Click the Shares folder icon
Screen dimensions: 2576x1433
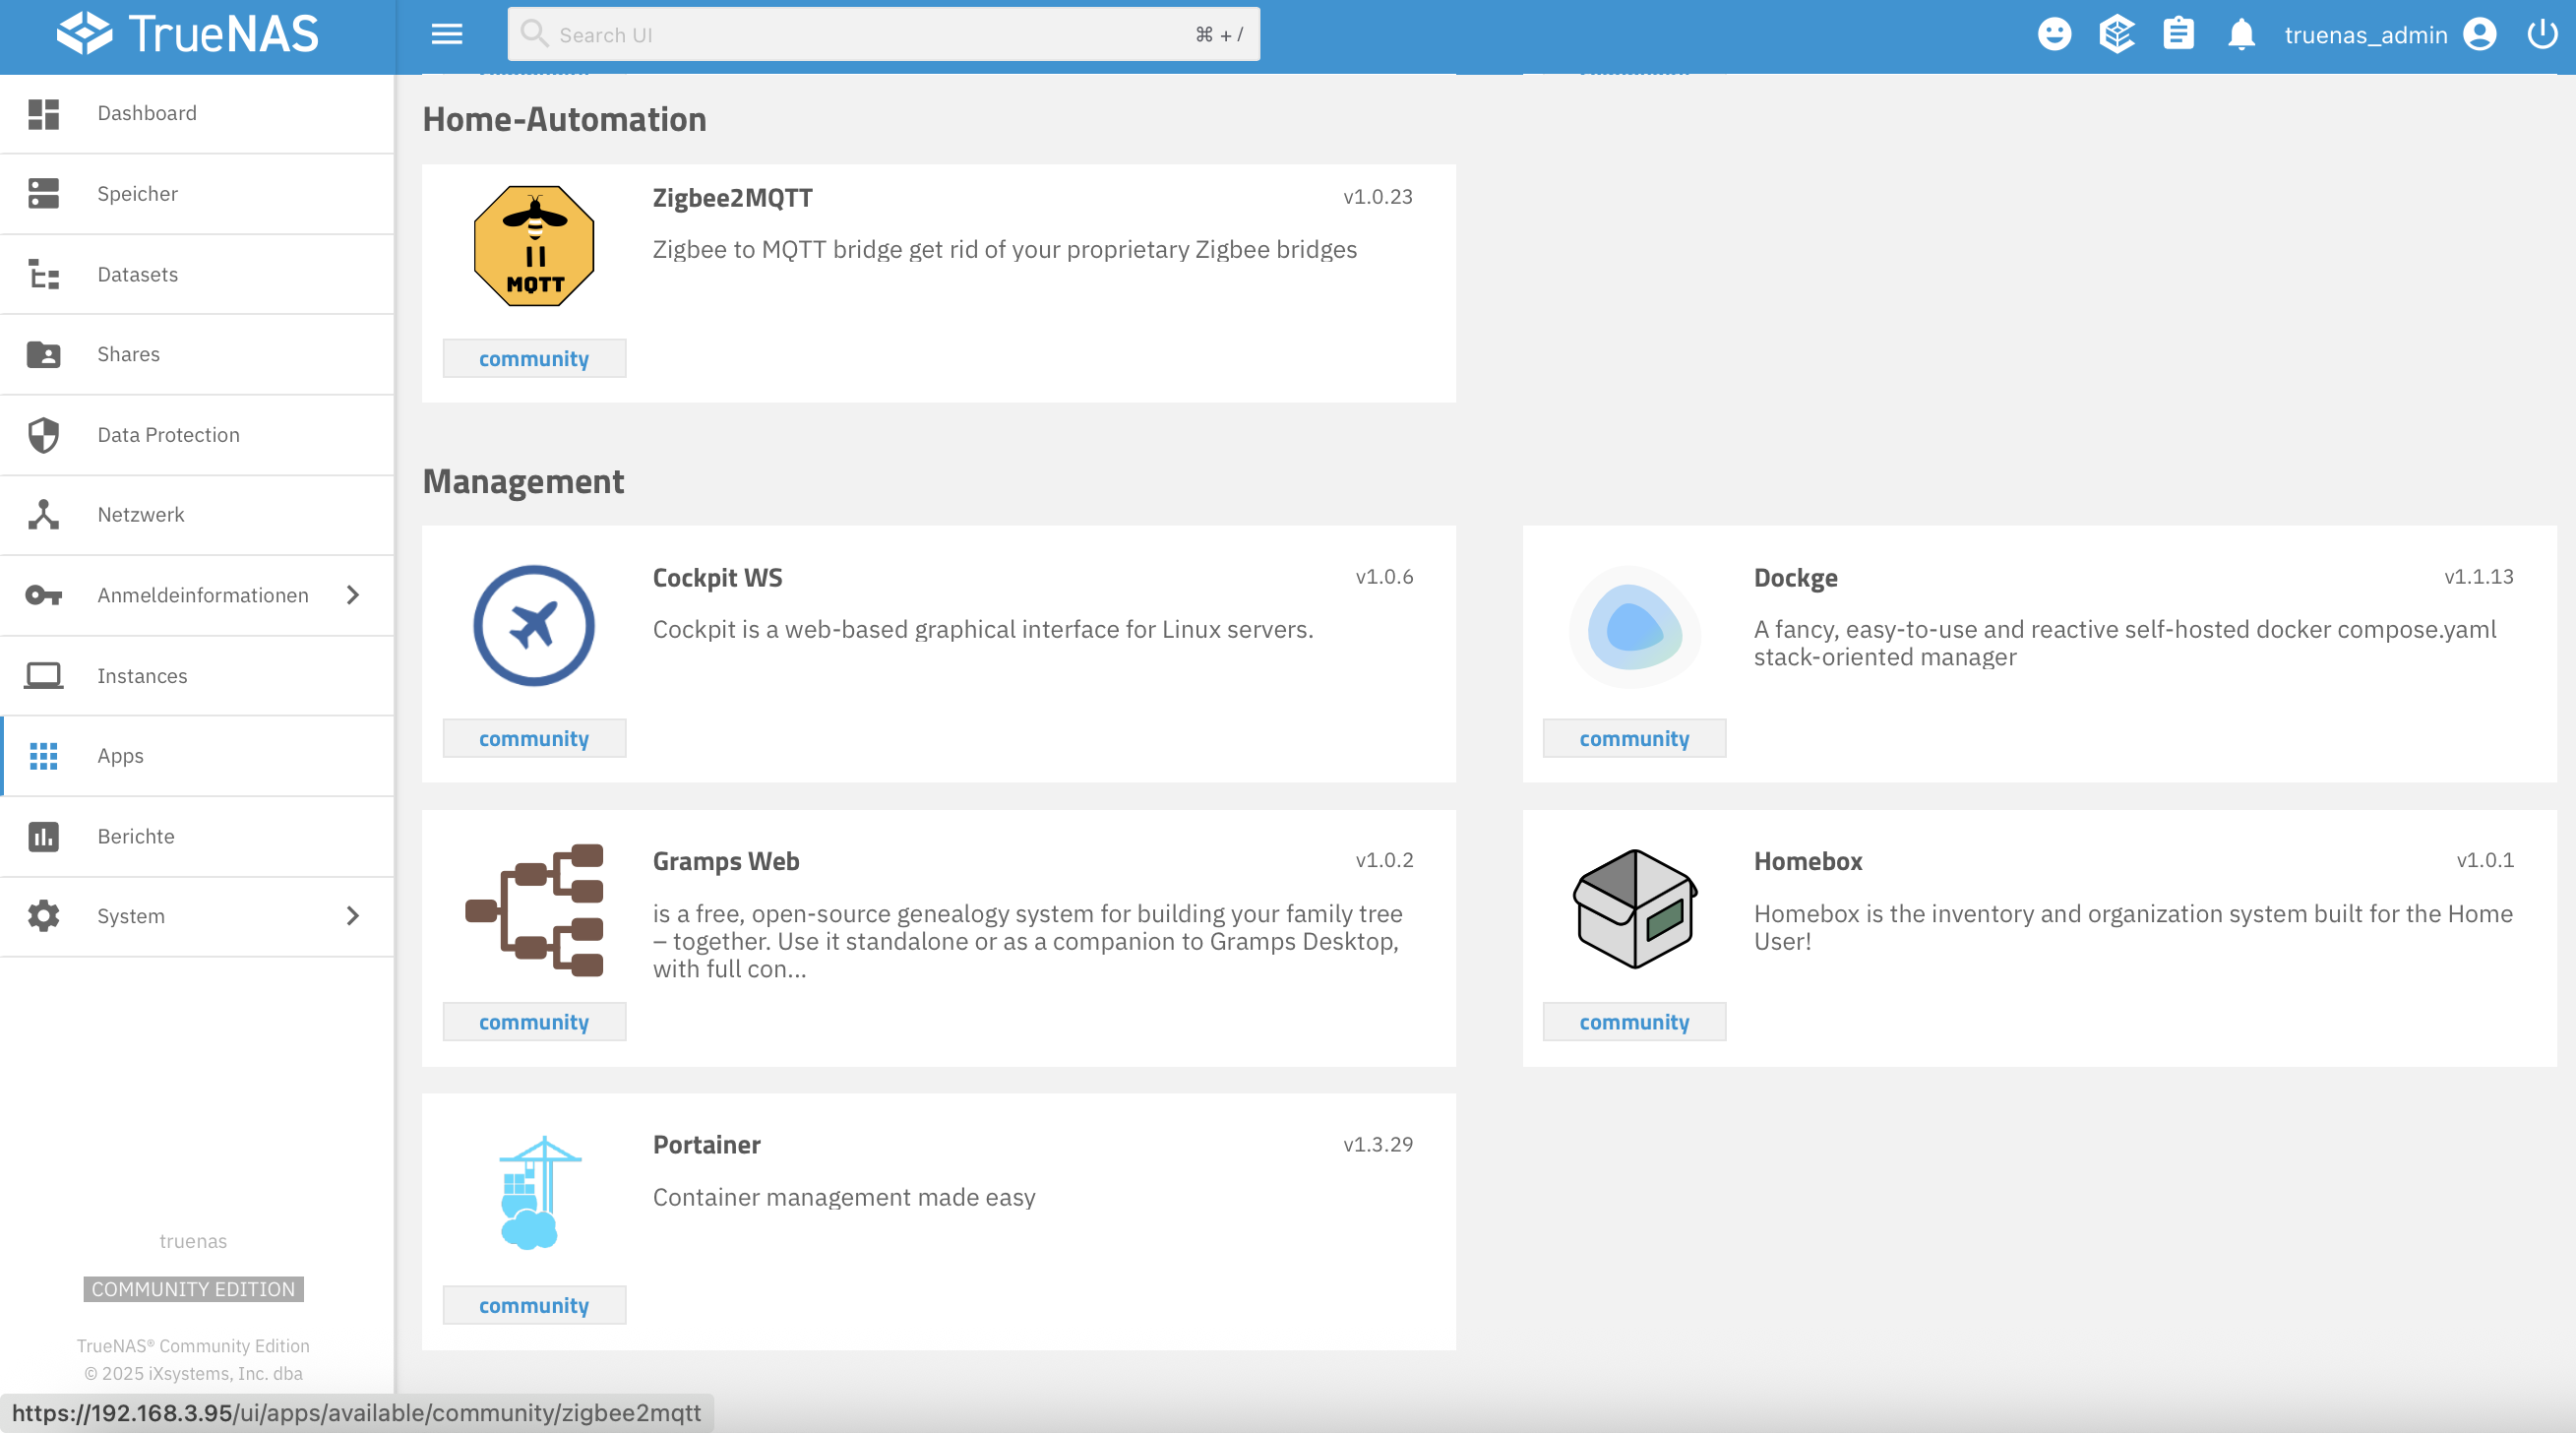43,354
